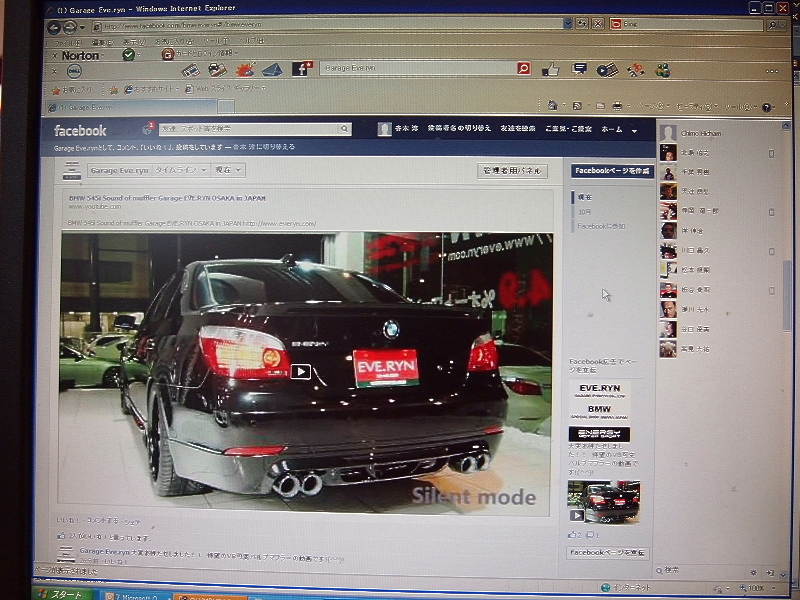Image resolution: width=800 pixels, height=600 pixels.
Task: Click the Facebook search input field
Action: point(248,129)
